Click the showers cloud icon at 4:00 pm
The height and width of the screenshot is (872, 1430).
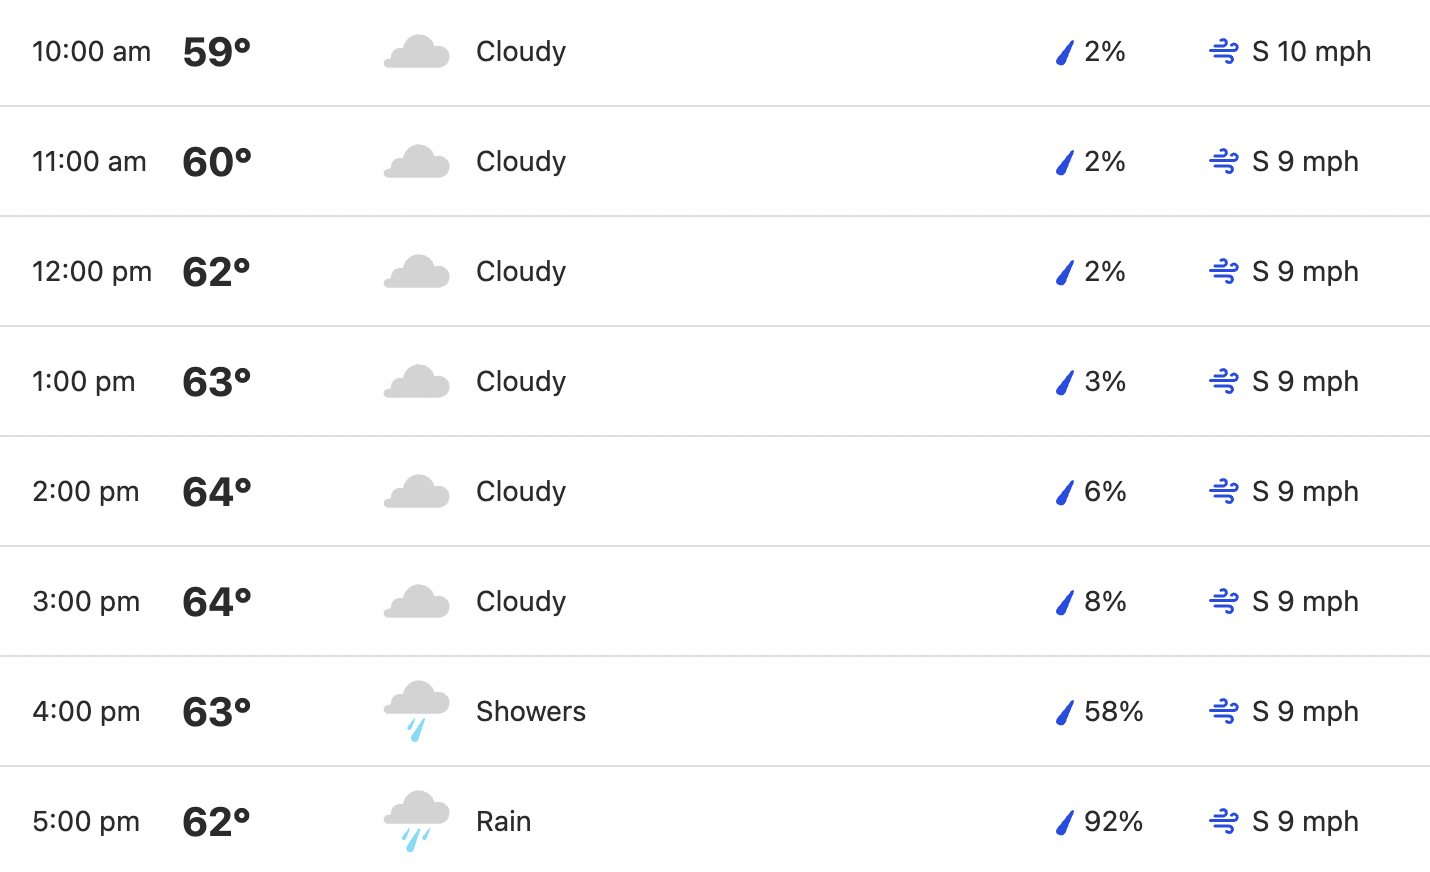(417, 711)
